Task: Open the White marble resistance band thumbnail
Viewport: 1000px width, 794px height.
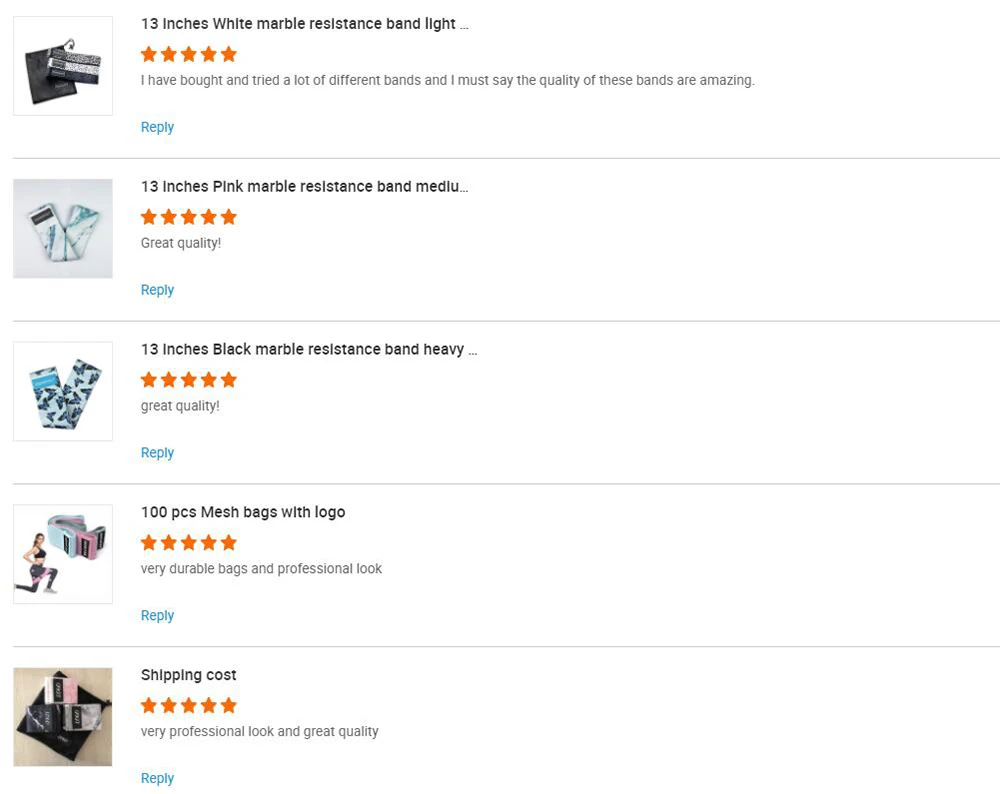Action: 63,66
